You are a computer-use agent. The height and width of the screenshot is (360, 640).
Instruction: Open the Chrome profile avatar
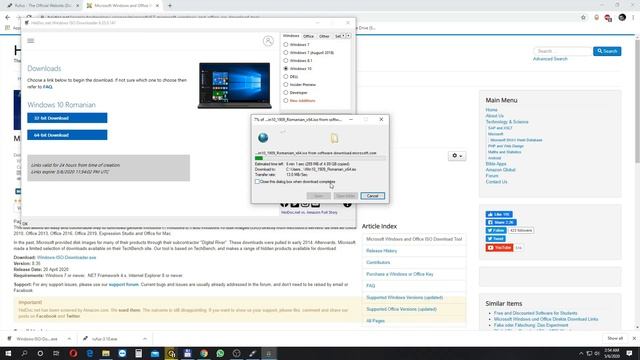[x=622, y=18]
